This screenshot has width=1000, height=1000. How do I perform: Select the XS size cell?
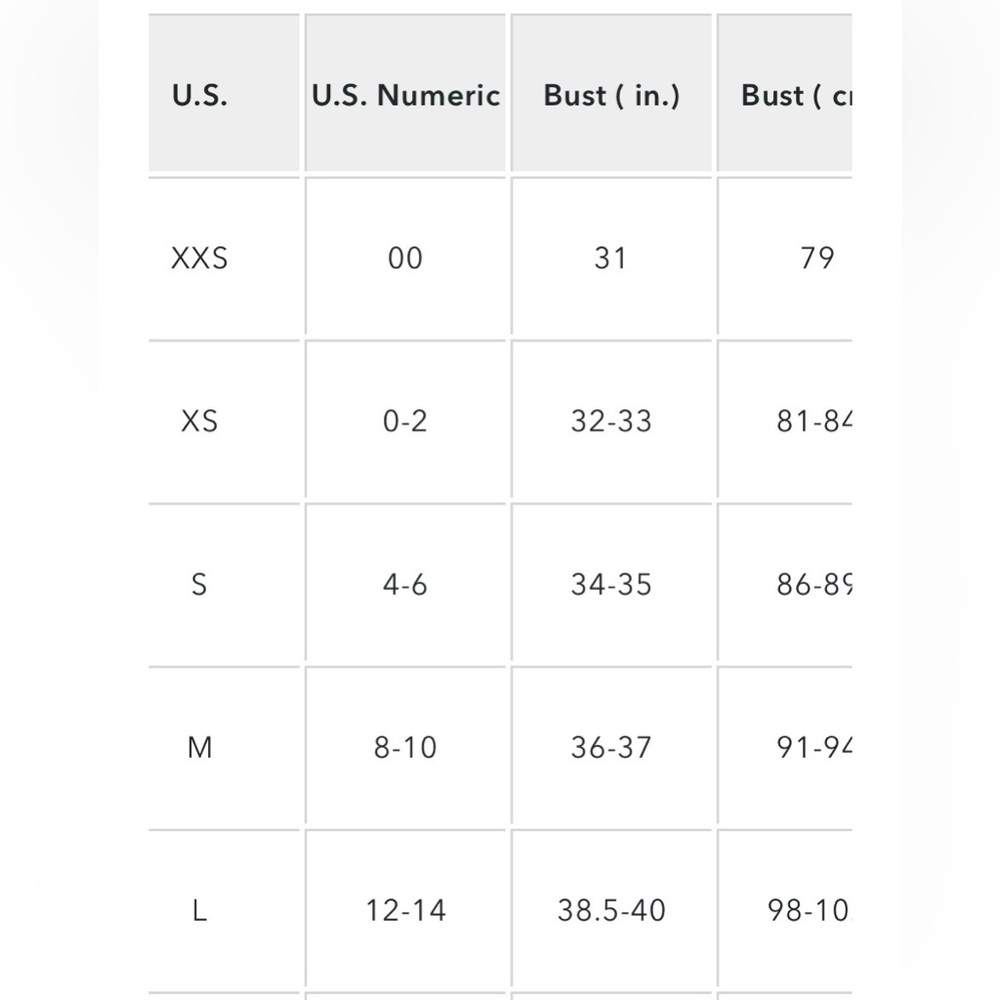[x=224, y=420]
